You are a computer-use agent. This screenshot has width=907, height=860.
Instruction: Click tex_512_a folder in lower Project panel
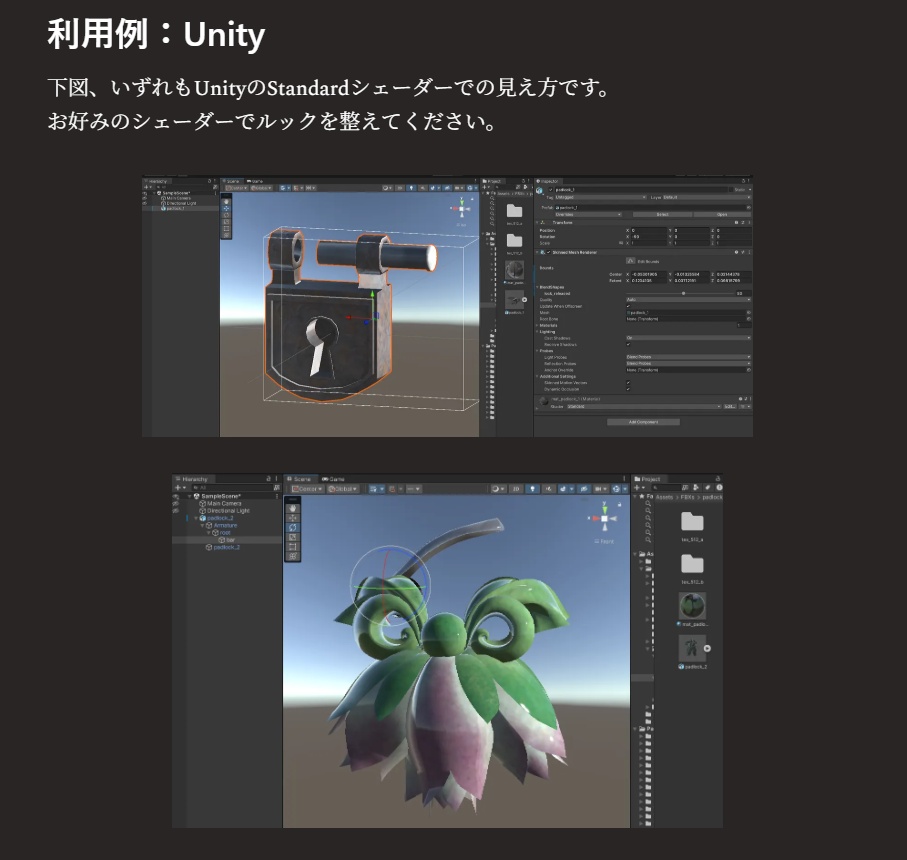[692, 526]
